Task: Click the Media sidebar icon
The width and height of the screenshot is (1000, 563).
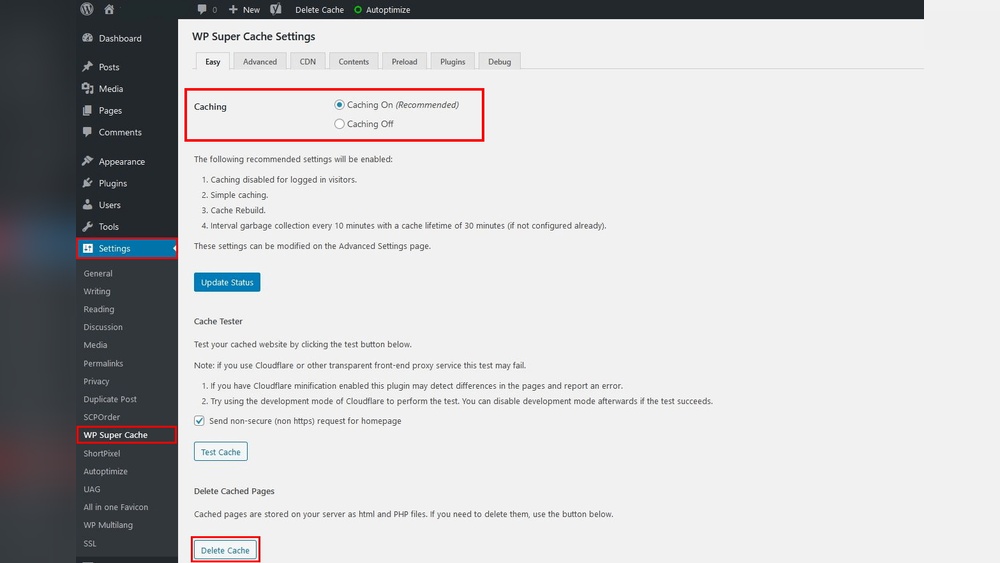Action: pyautogui.click(x=88, y=89)
